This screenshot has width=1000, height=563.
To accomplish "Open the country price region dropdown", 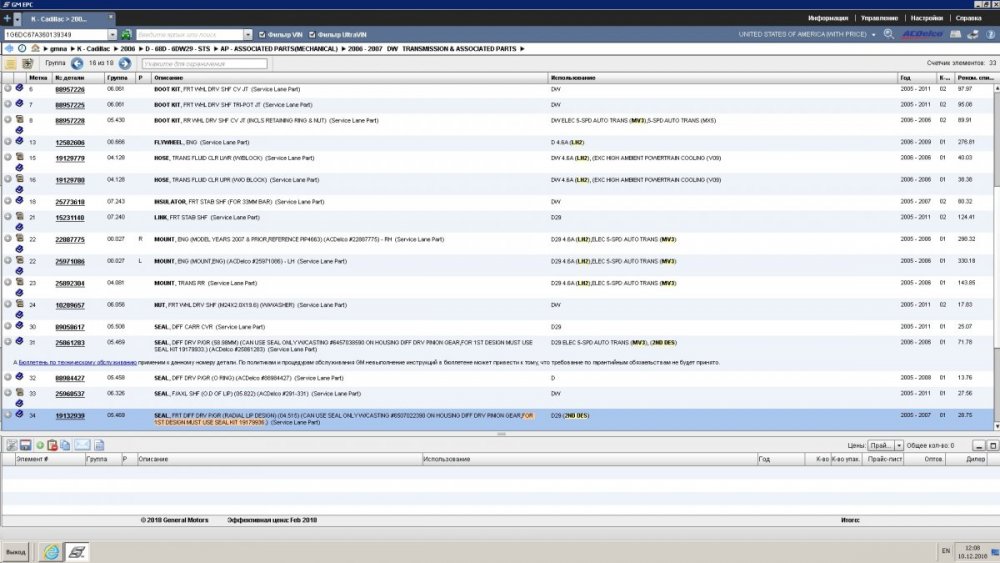I will (873, 34).
